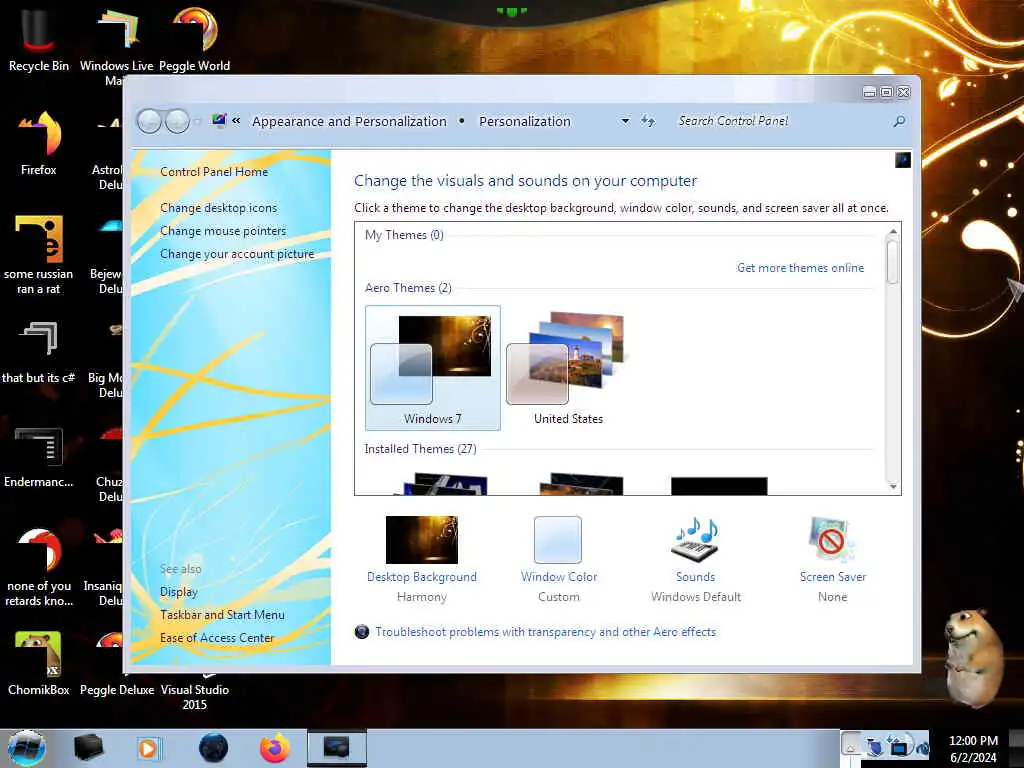The height and width of the screenshot is (768, 1024).
Task: Click the Personalization breadcrumb
Action: pos(524,121)
